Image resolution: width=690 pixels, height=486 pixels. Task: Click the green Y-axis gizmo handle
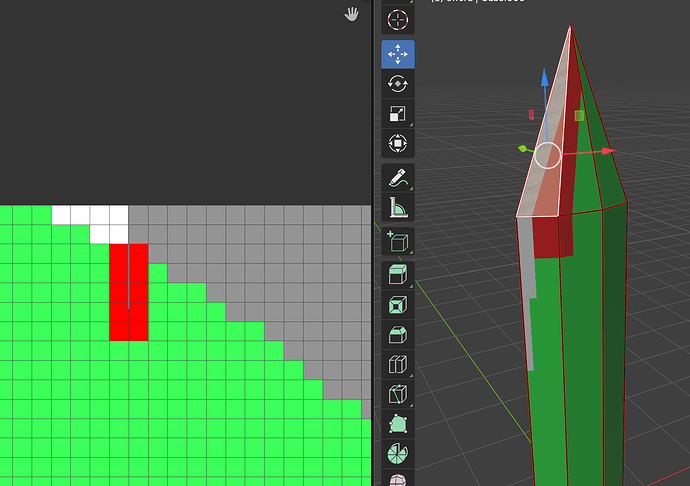(x=522, y=149)
